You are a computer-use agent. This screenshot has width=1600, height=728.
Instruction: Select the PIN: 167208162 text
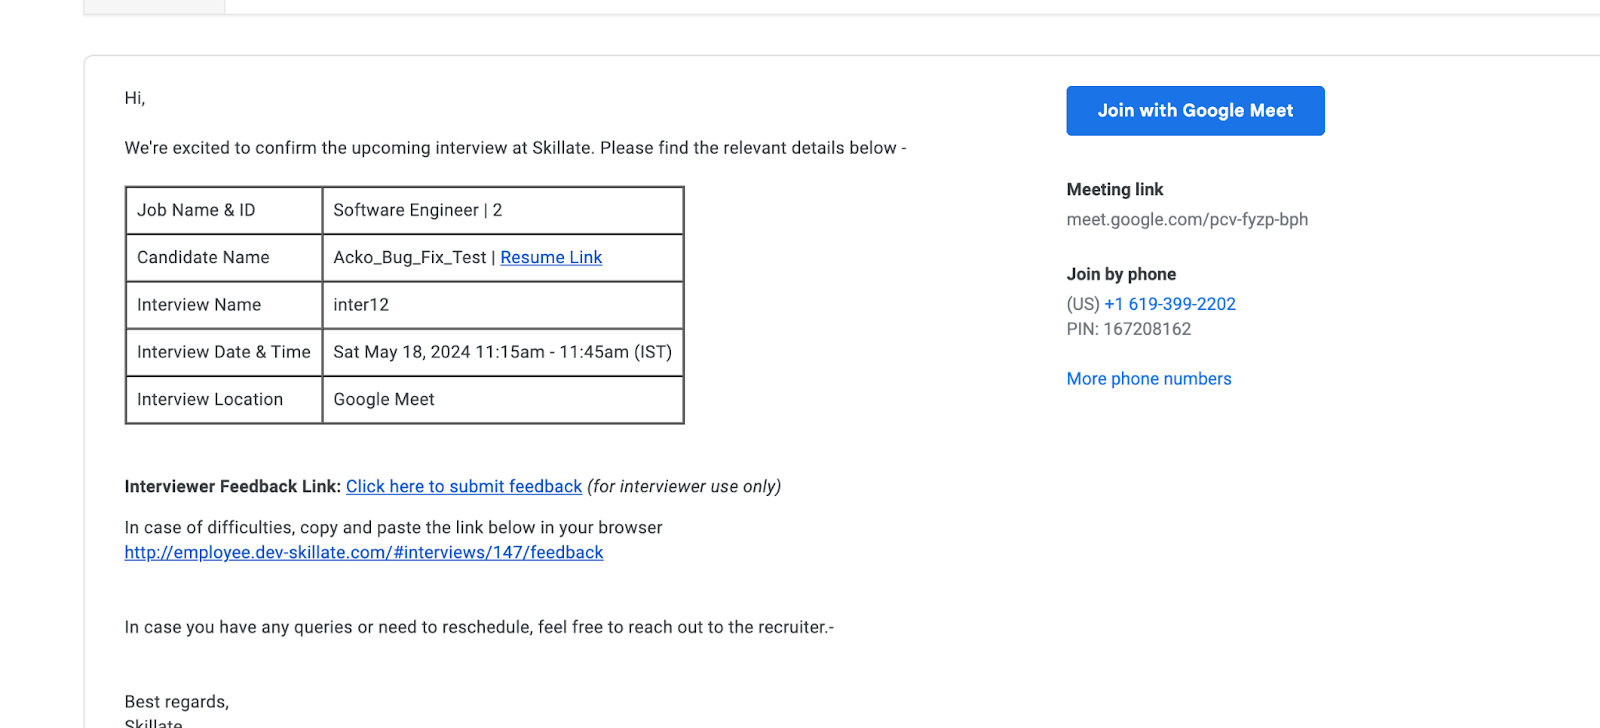click(1129, 329)
